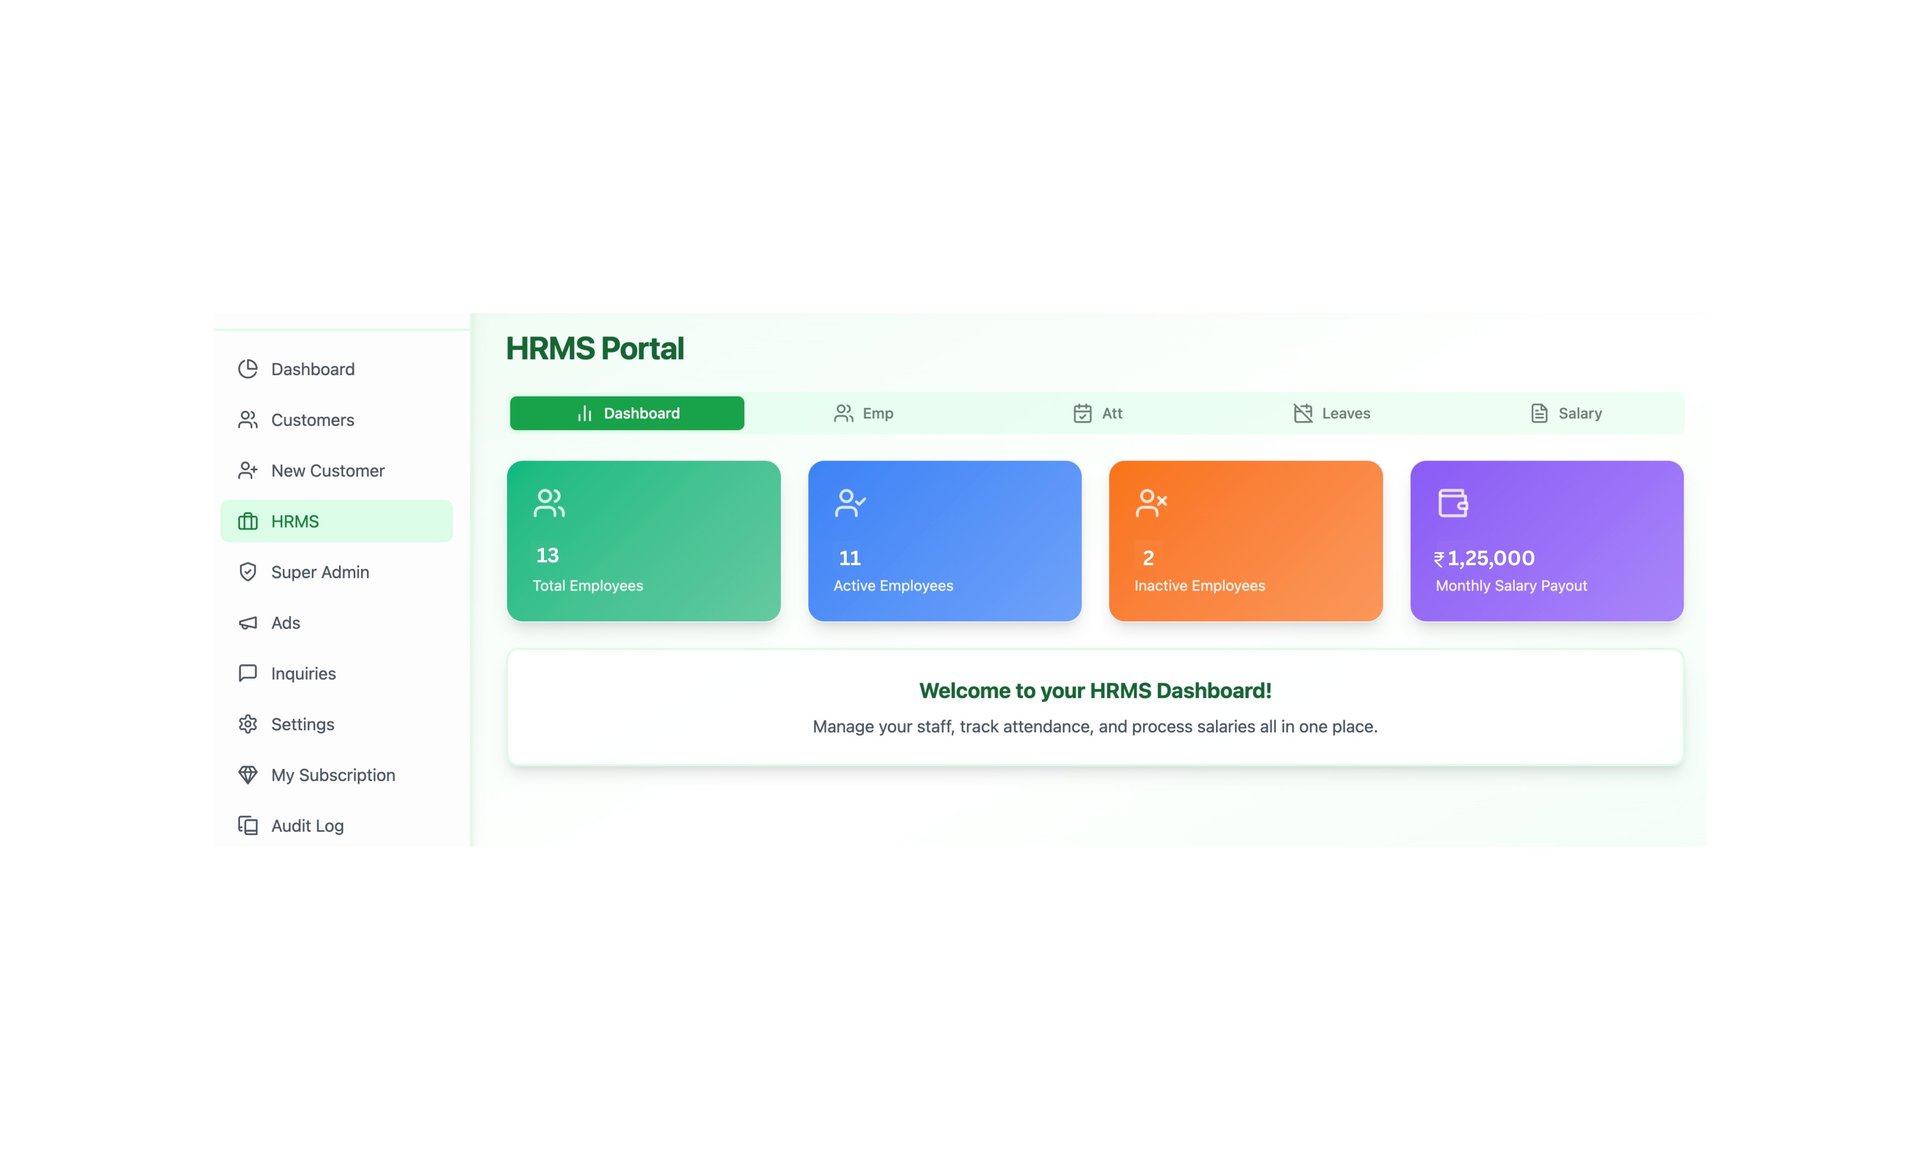1920x1160 pixels.
Task: Open the Att attendance tab
Action: [1097, 413]
